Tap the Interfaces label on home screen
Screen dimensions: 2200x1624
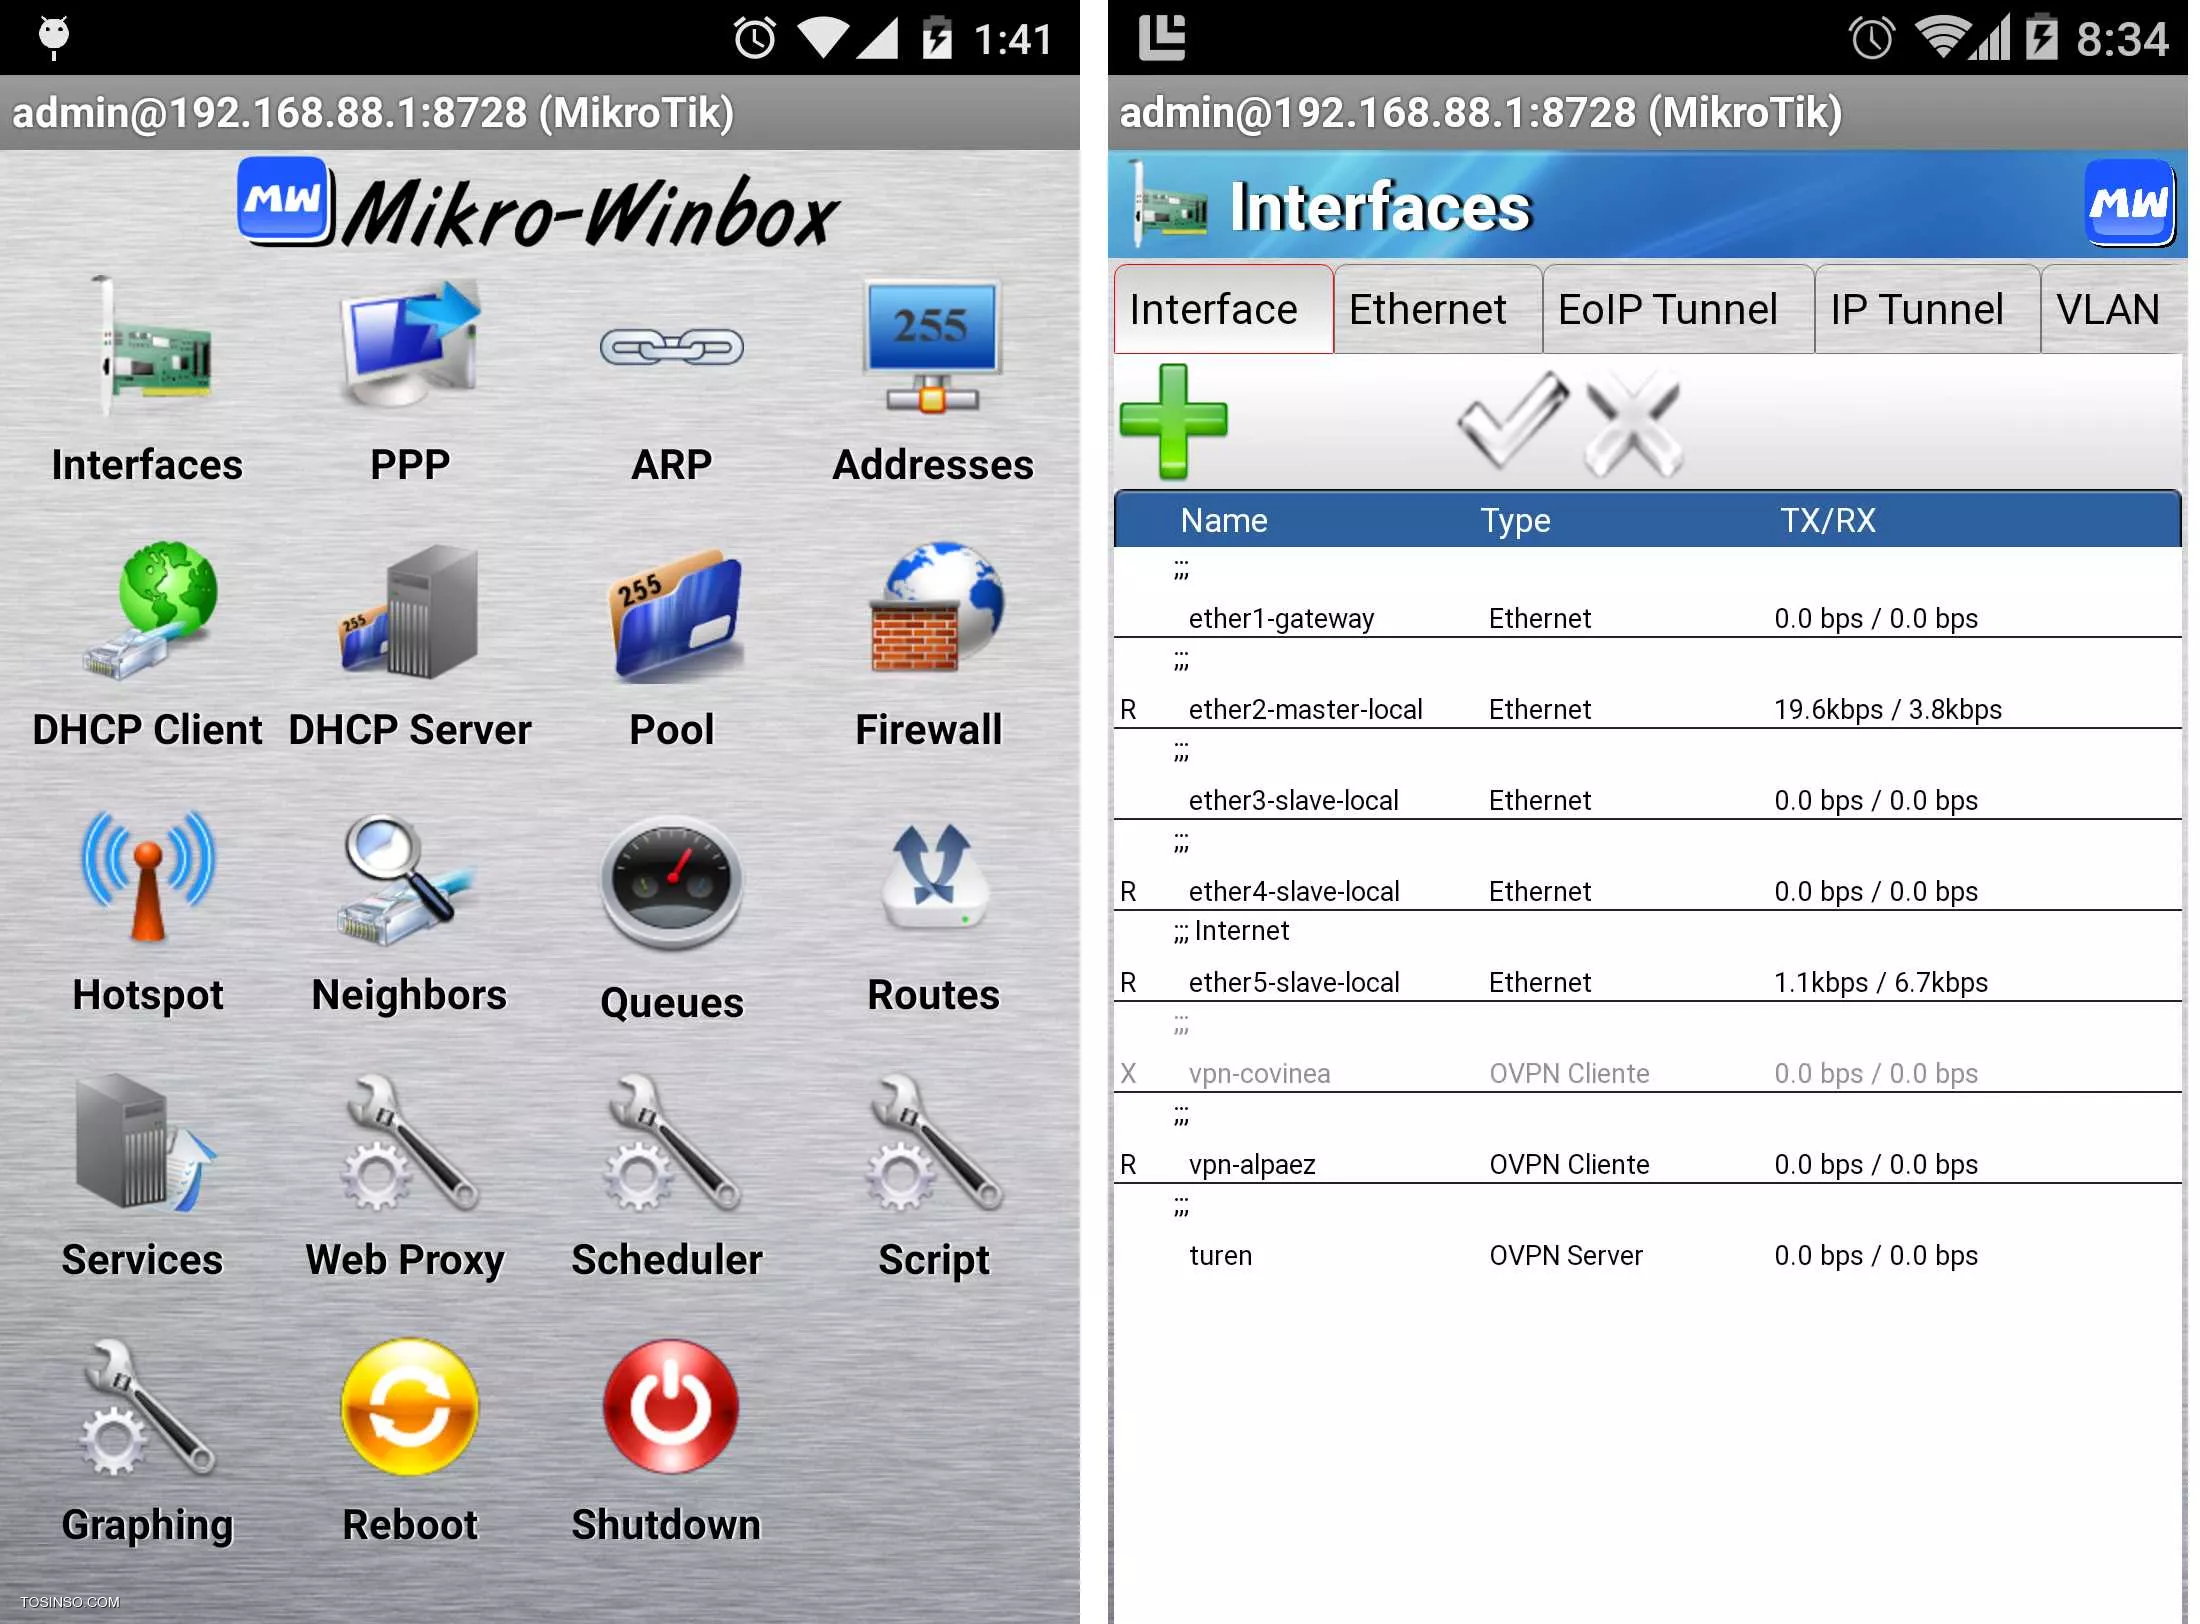tap(147, 465)
